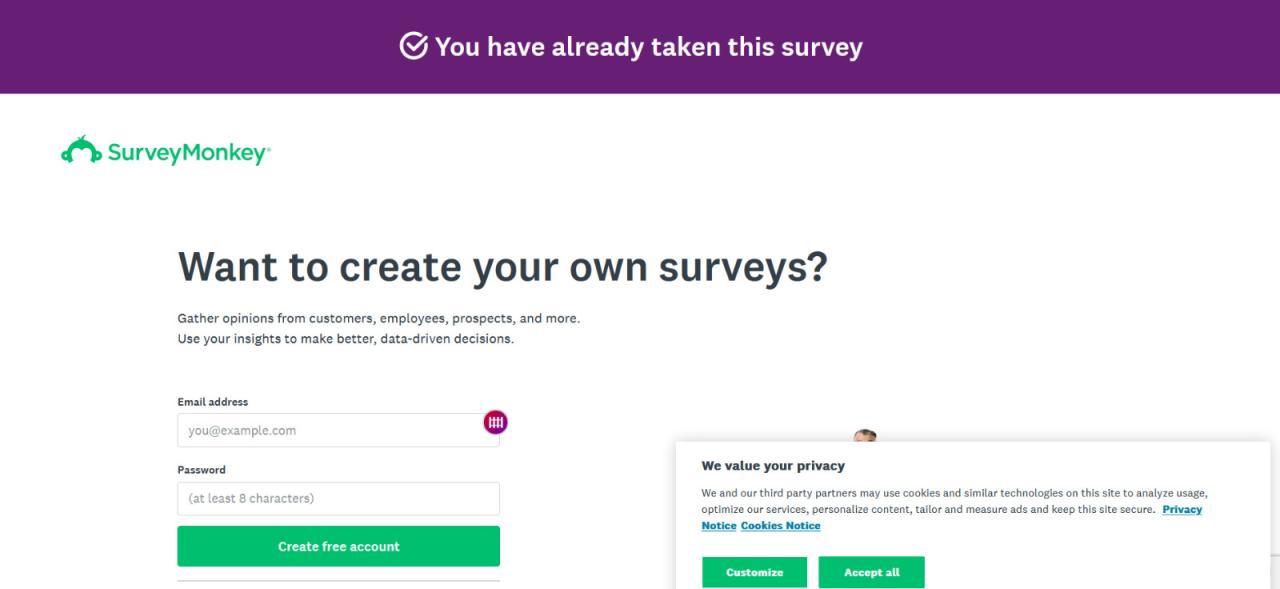
Task: Open the Privacy Notice link
Action: point(1181,510)
